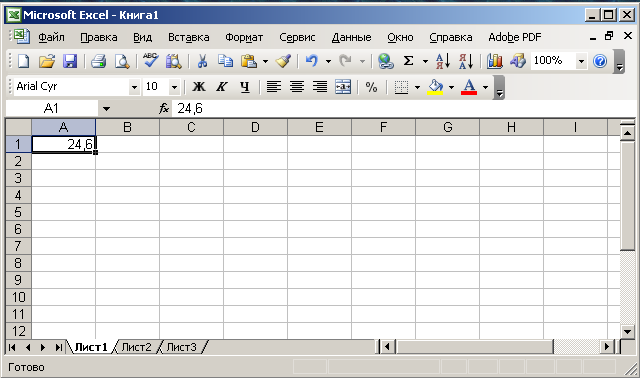Open the Данные menu
Screen dimensions: 640x378
click(x=351, y=37)
